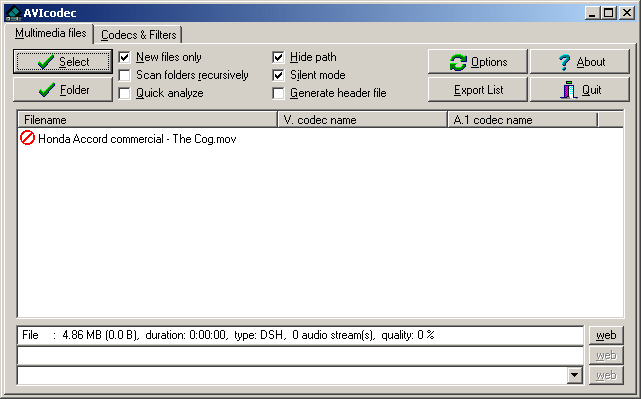Enable Scan folders recursively
The image size is (641, 399).
(124, 75)
